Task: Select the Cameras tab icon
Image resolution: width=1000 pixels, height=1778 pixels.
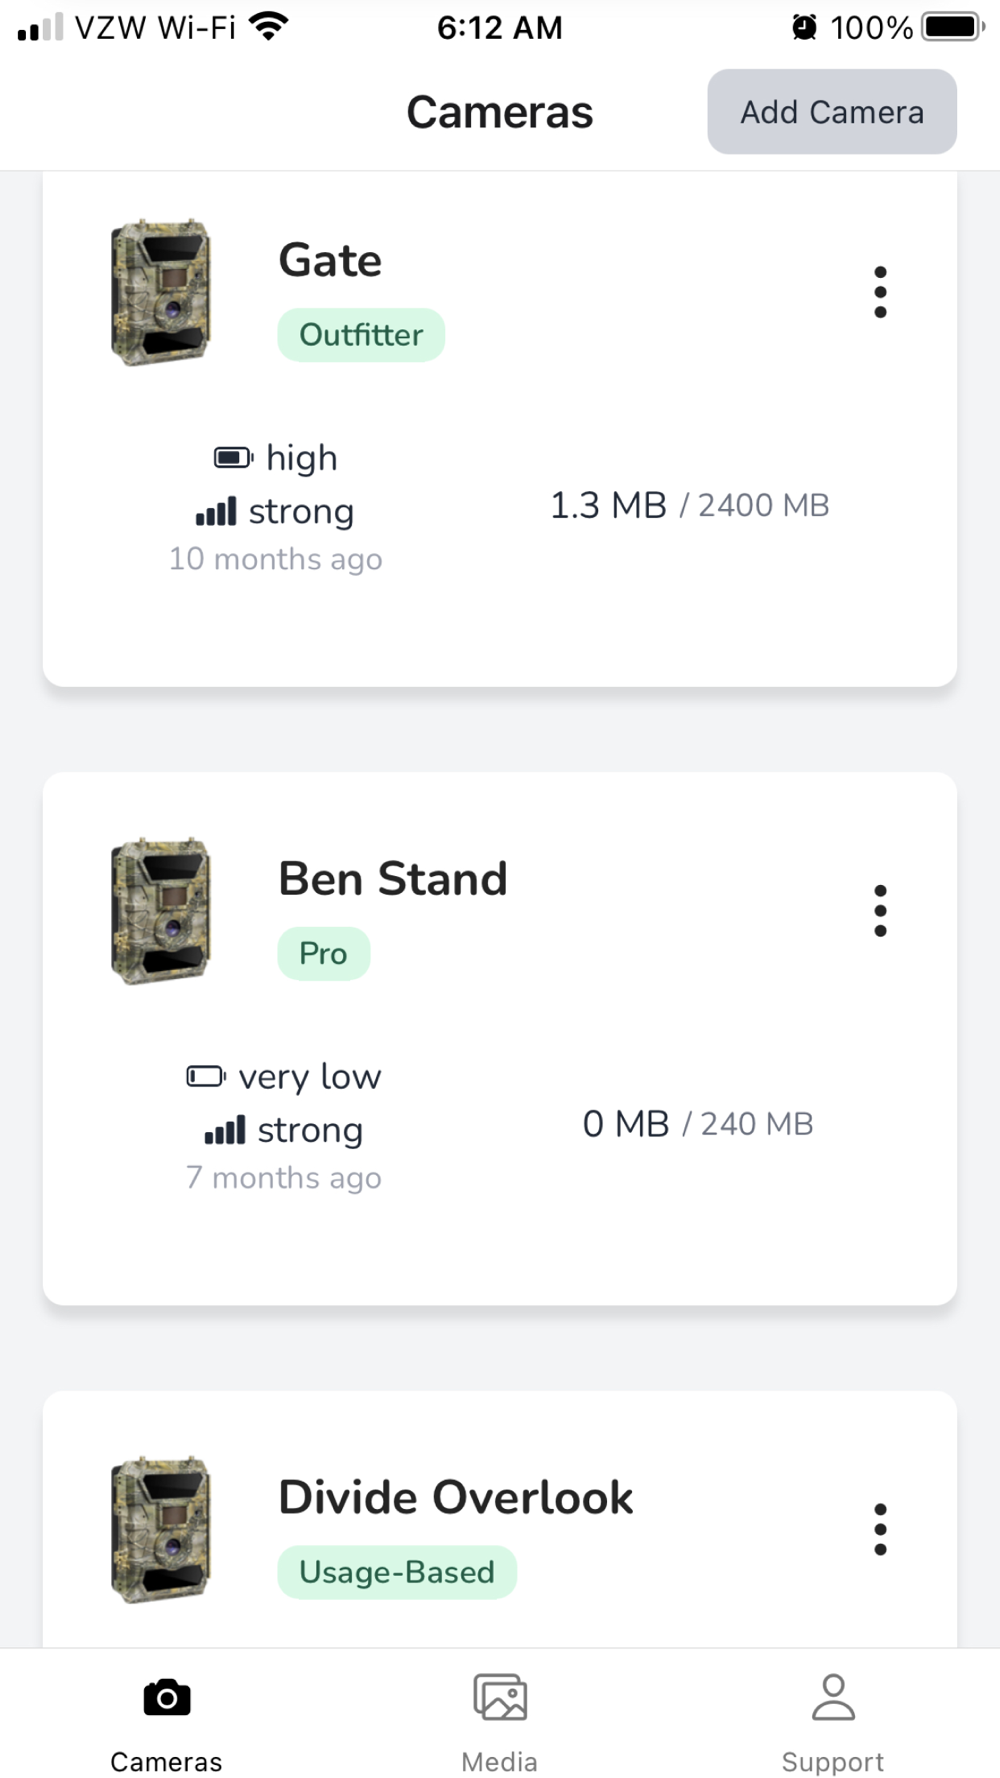Action: (167, 1700)
